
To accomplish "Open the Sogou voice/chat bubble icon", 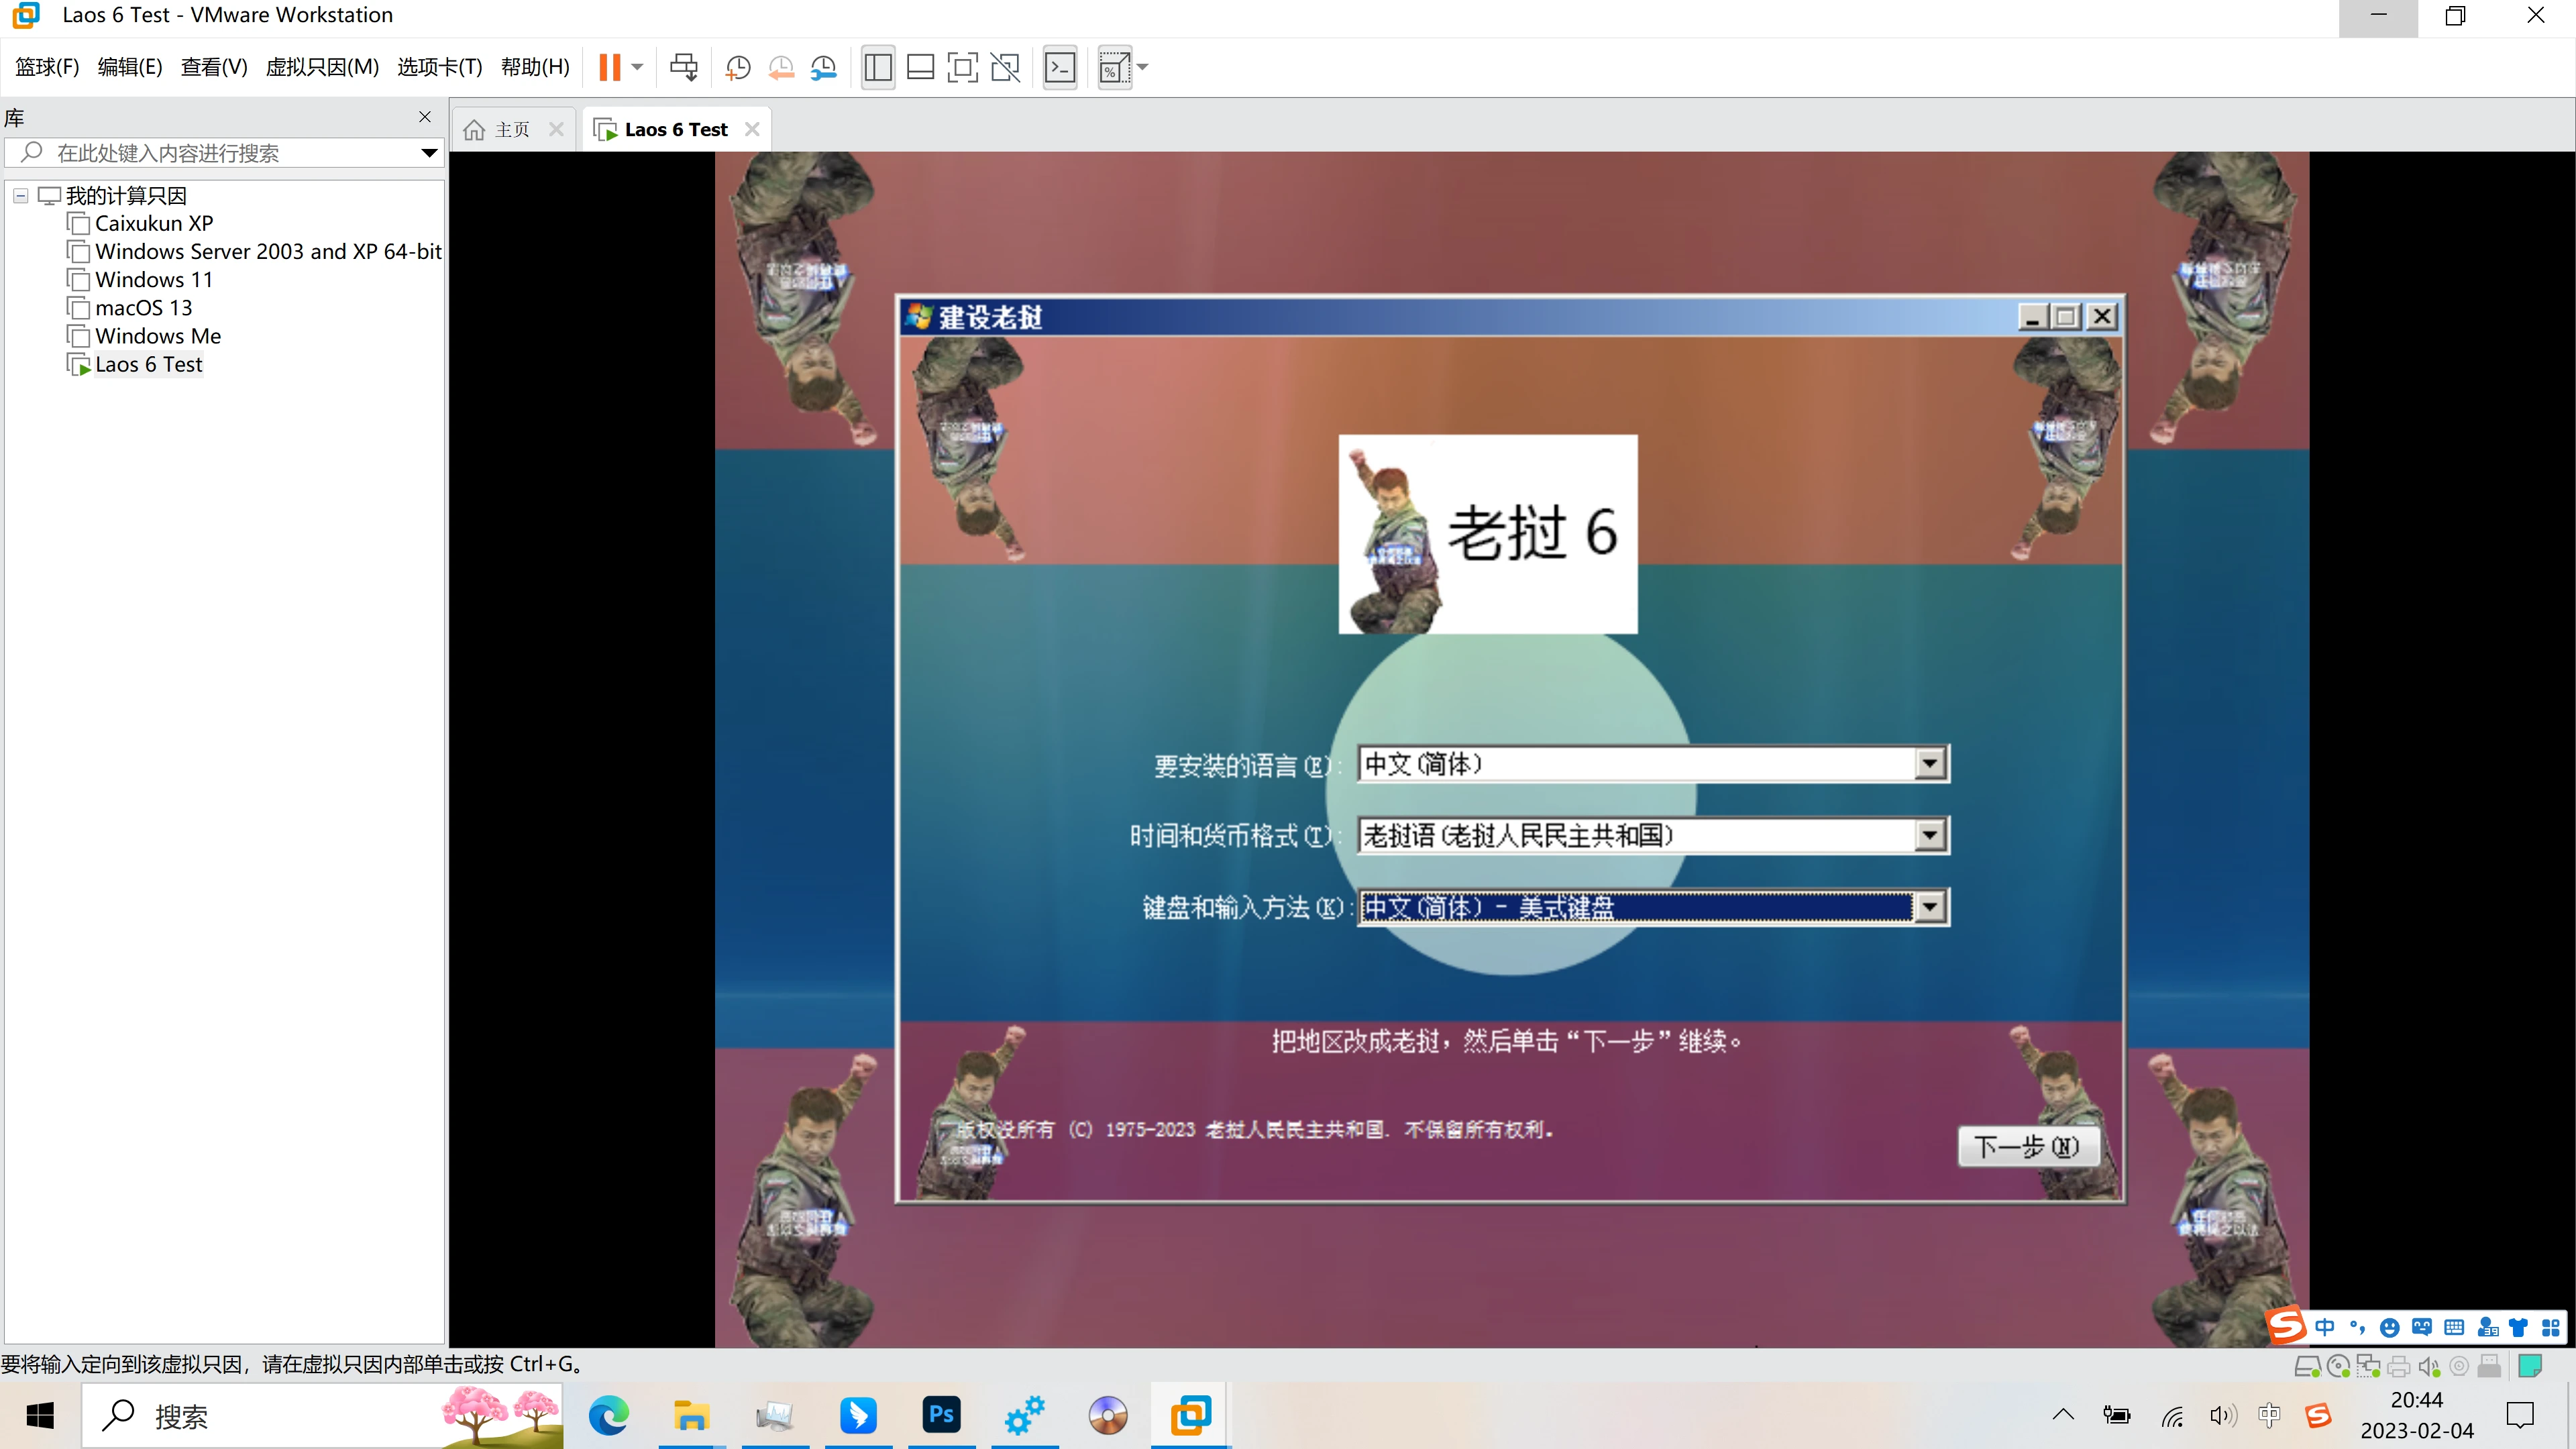I will tap(2421, 1327).
